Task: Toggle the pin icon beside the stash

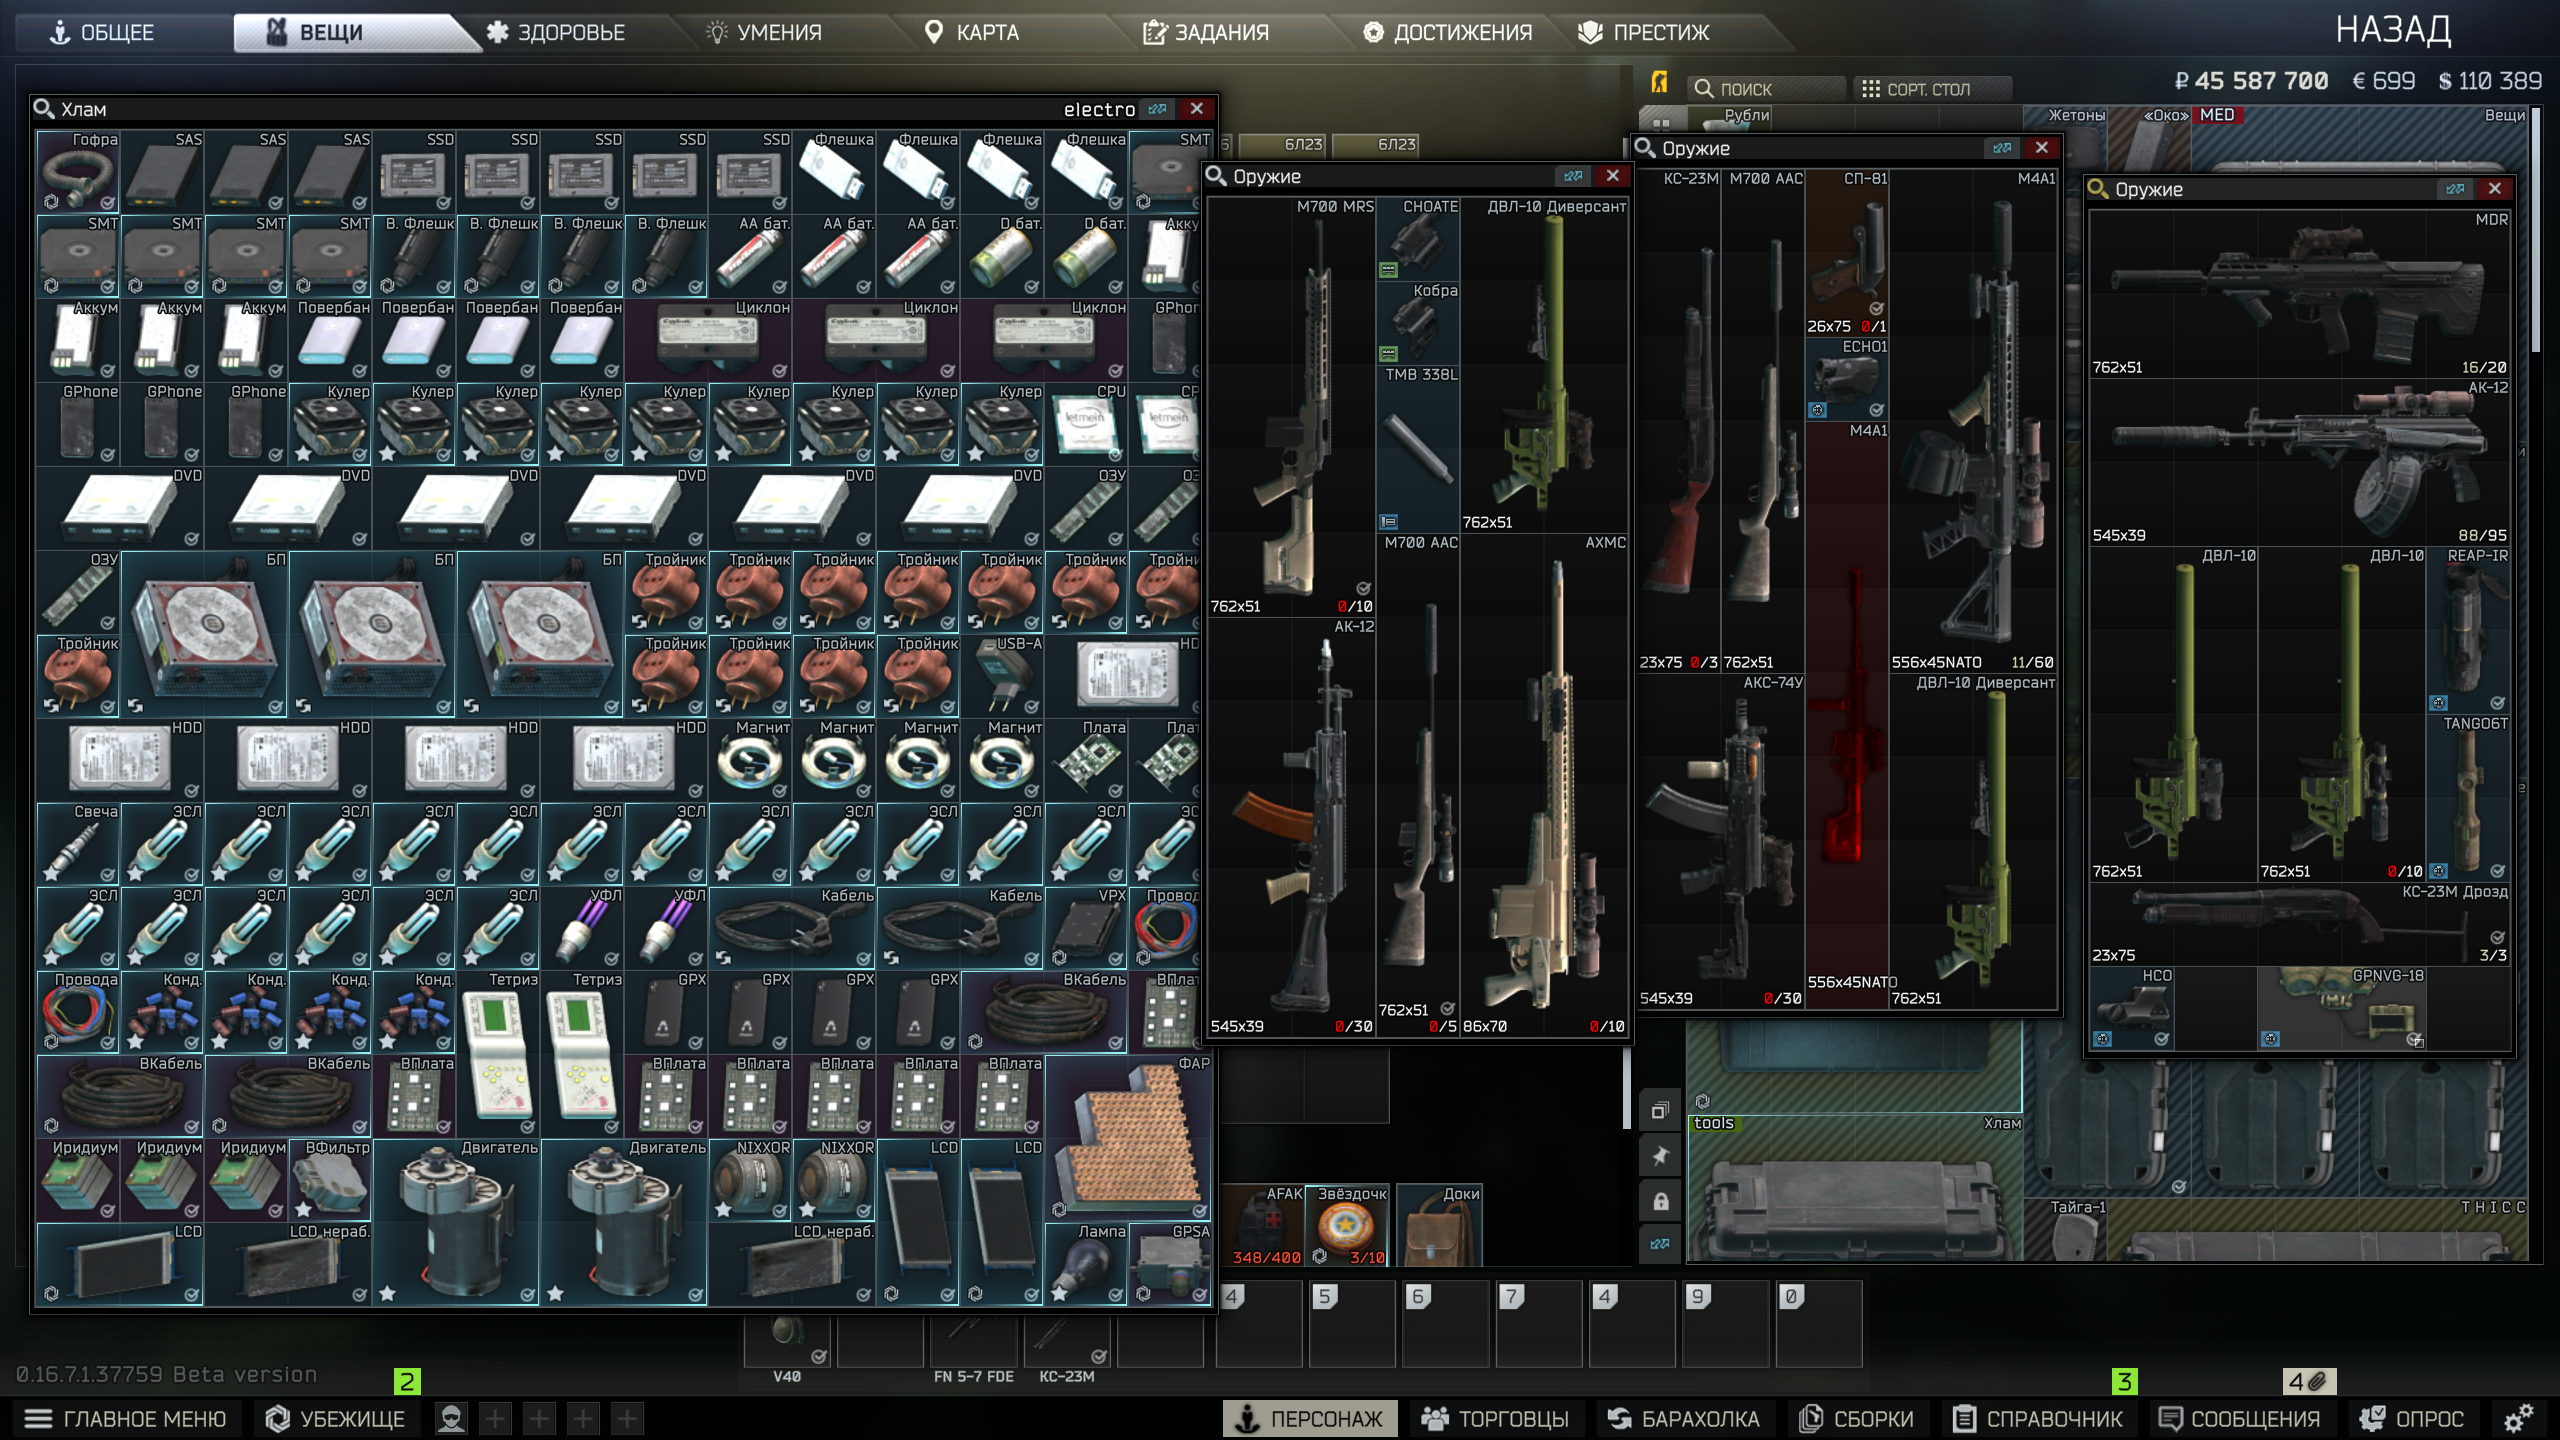Action: [x=1660, y=1156]
